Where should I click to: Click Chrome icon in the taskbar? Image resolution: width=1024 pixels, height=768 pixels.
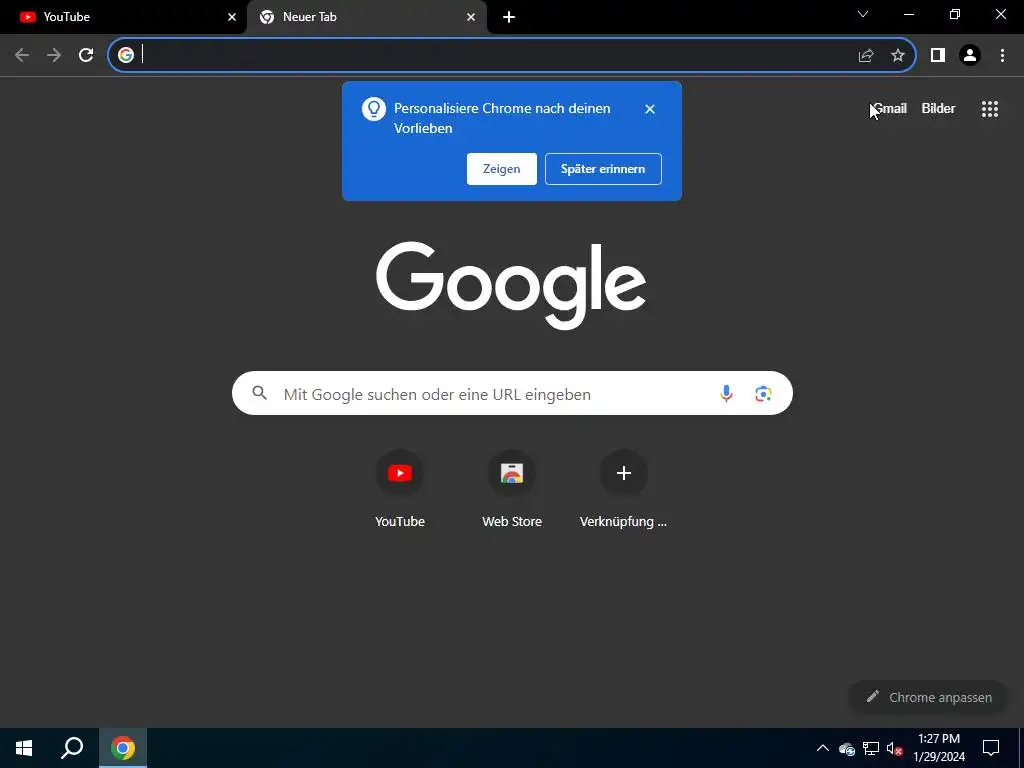[x=123, y=748]
